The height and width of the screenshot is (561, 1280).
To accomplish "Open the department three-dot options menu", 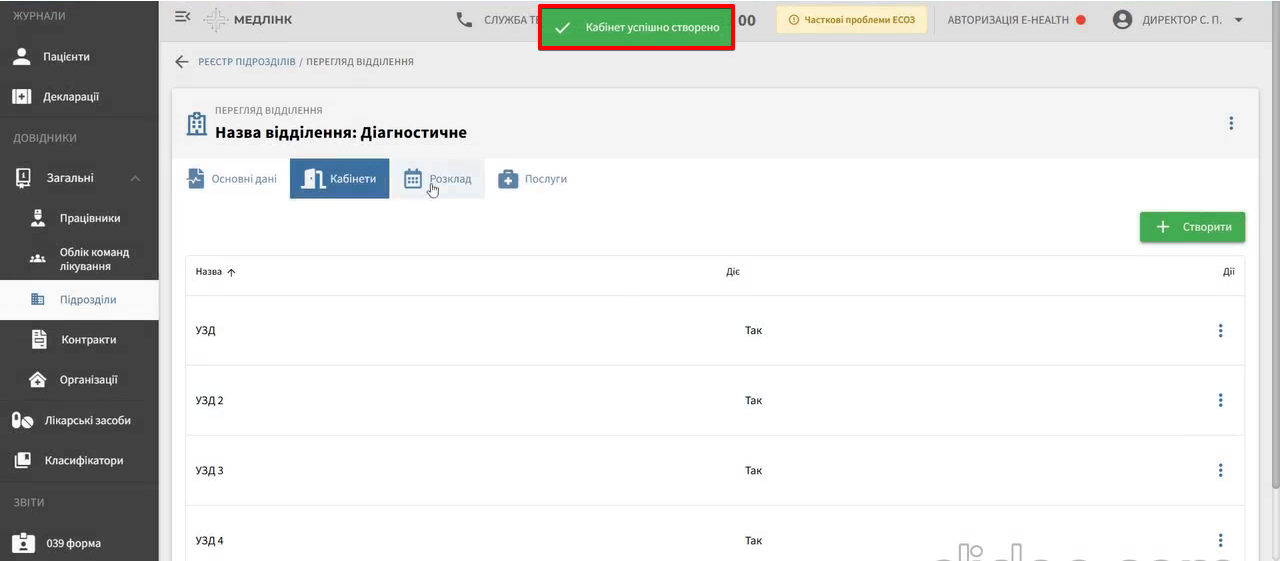I will click(x=1231, y=123).
